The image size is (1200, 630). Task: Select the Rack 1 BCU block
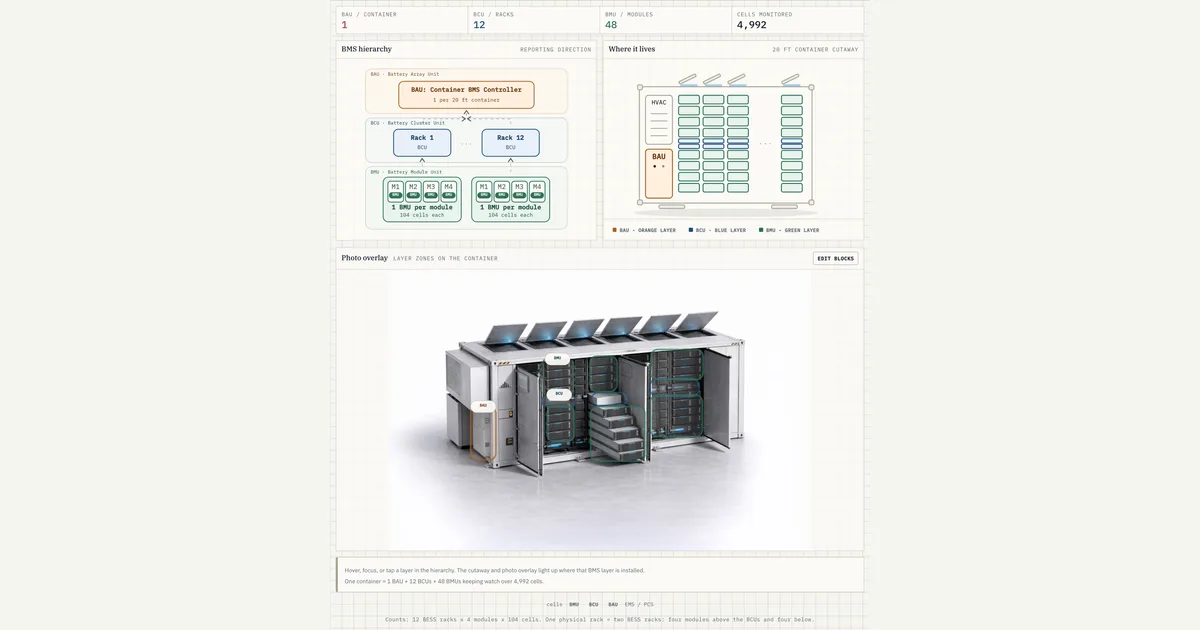[x=422, y=142]
